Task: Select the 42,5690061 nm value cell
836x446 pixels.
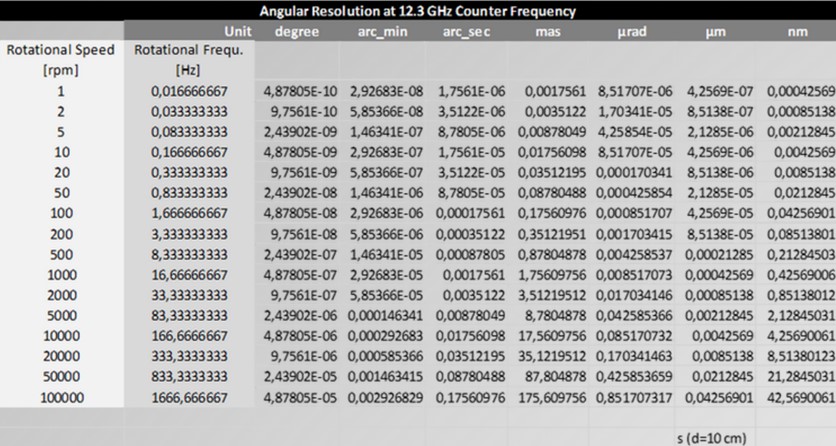Action: coord(800,397)
